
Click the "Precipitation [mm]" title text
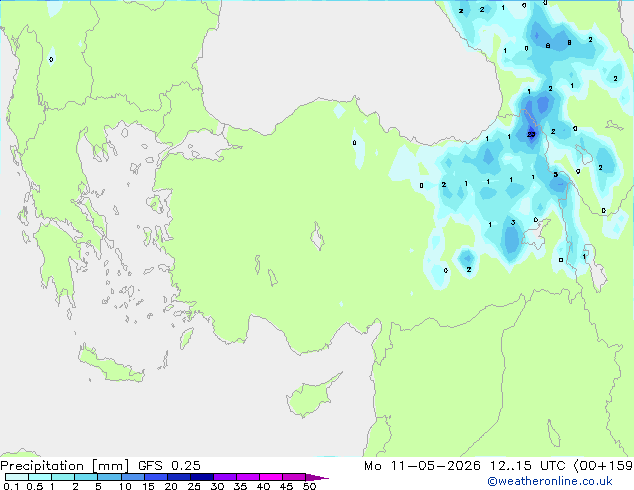[64, 466]
